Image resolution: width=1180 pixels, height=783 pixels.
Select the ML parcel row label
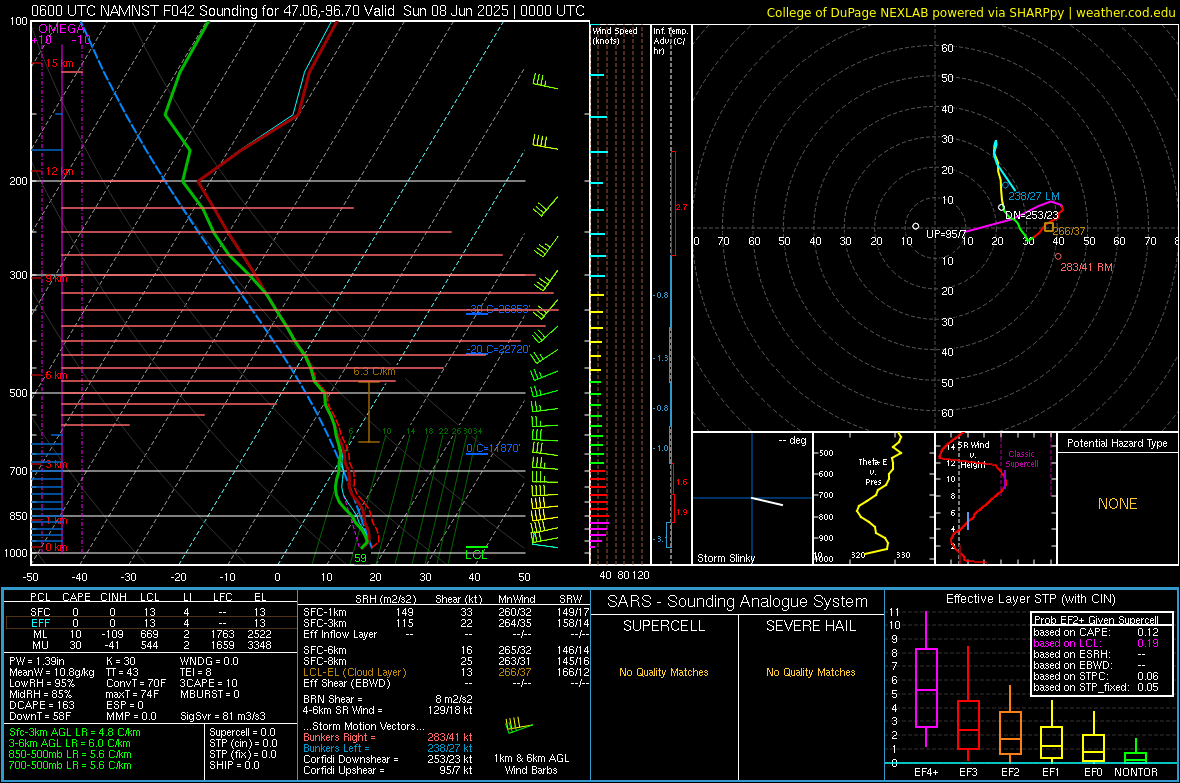(41, 634)
